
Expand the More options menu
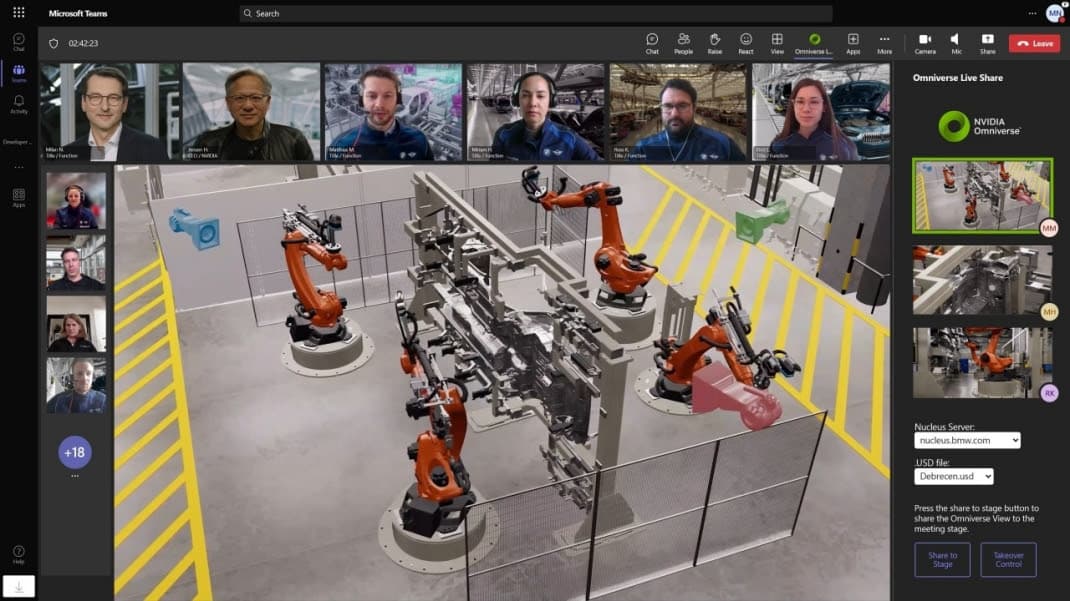point(884,40)
